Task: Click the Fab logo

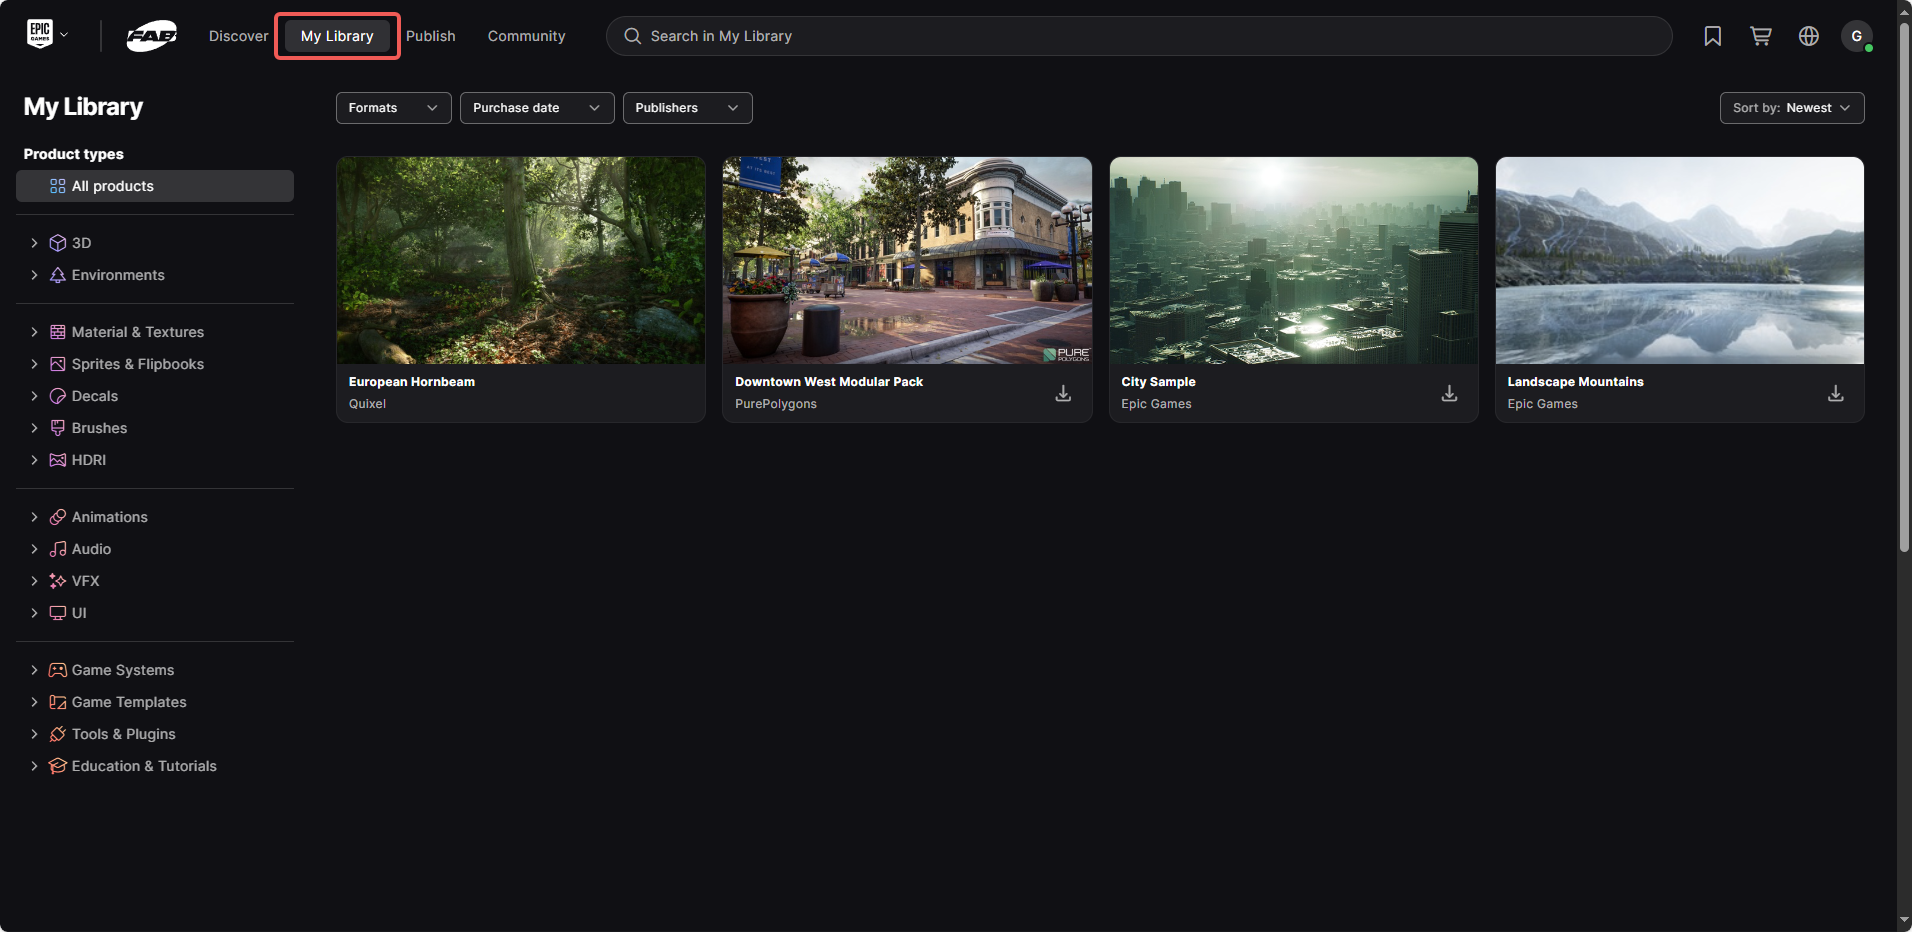Action: [x=152, y=36]
